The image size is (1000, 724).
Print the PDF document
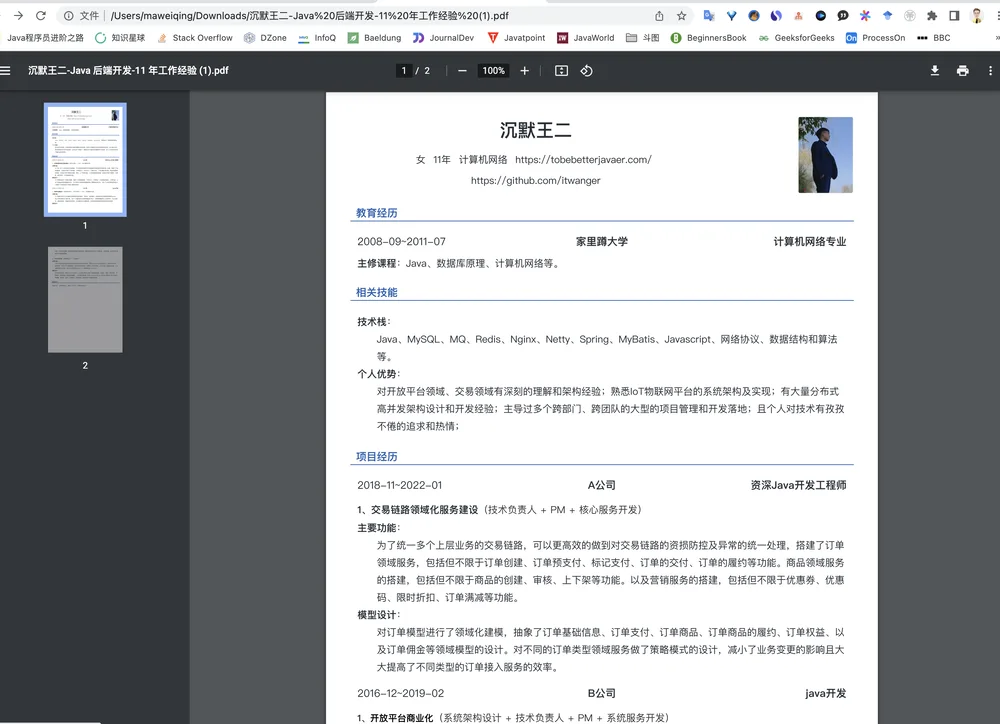coord(962,71)
